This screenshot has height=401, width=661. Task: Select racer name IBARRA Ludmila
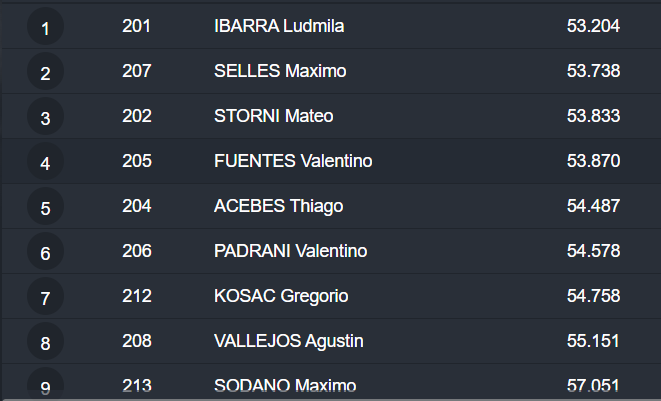[x=279, y=26]
